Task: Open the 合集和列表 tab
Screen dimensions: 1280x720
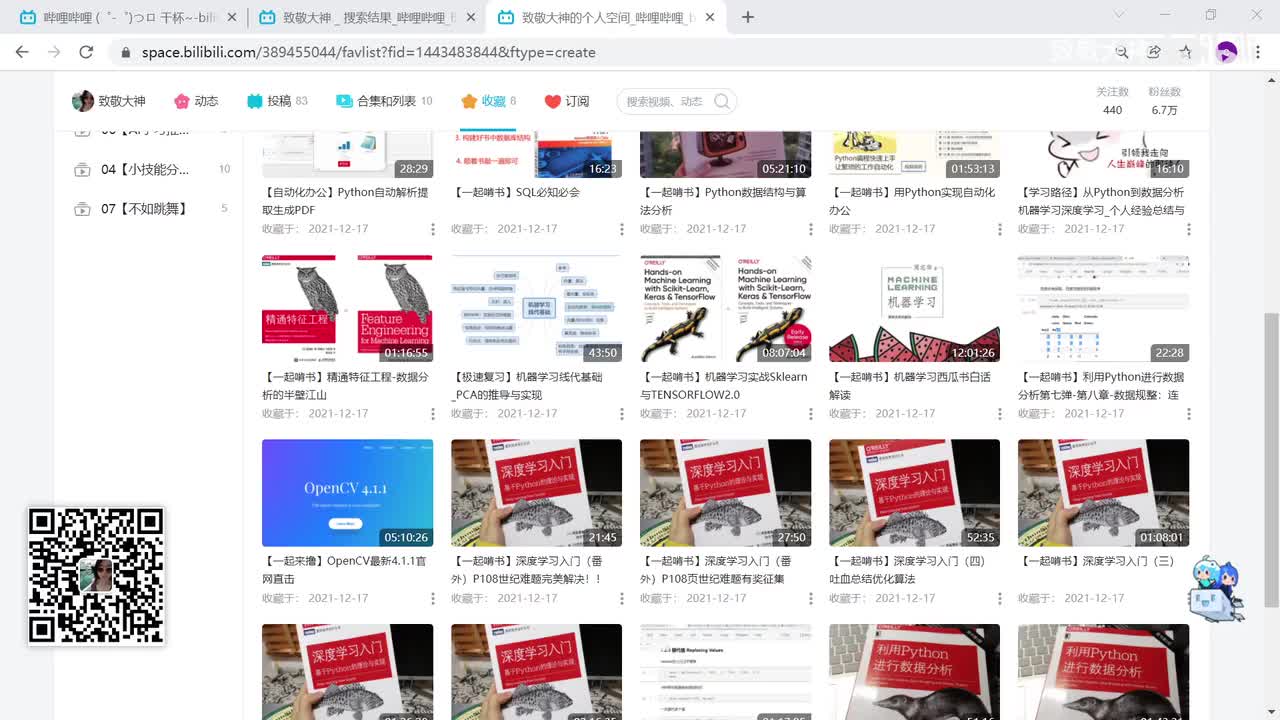Action: click(x=384, y=101)
